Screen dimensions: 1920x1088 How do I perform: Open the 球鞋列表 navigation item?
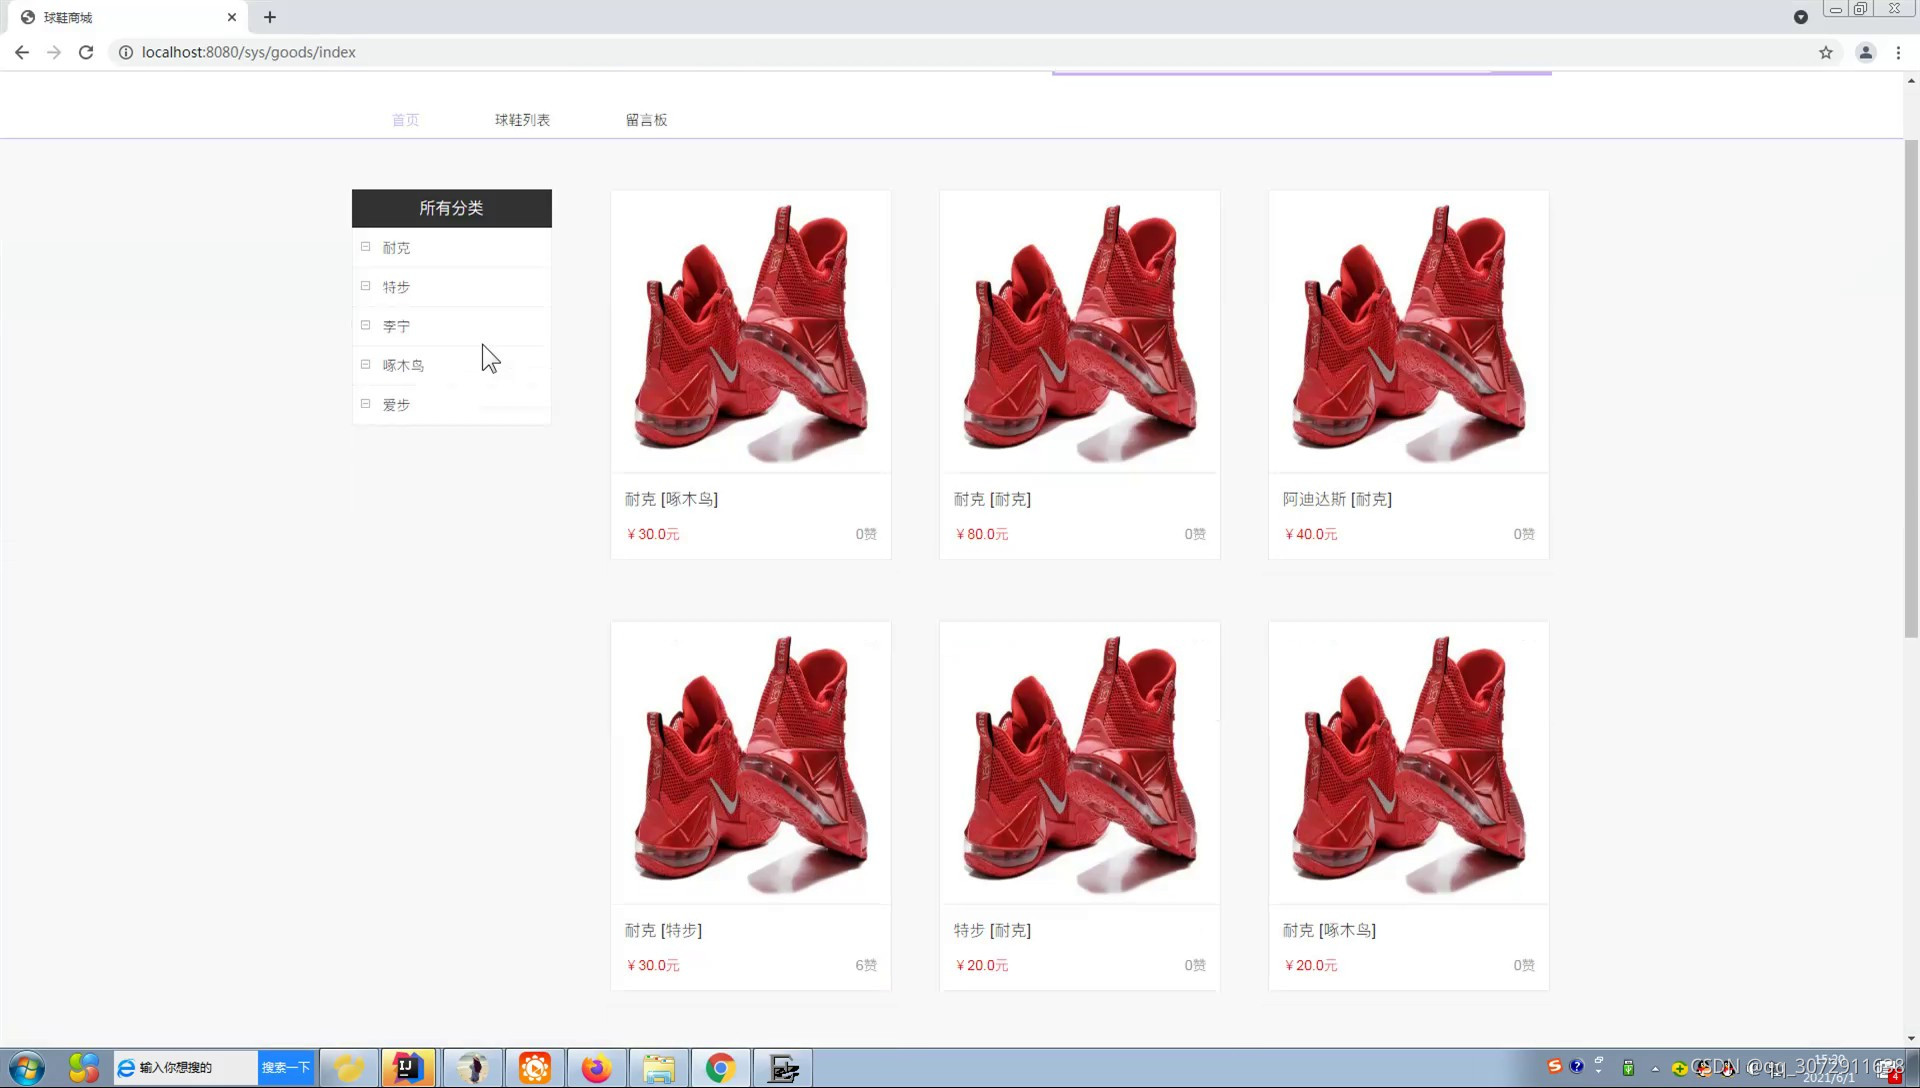522,120
